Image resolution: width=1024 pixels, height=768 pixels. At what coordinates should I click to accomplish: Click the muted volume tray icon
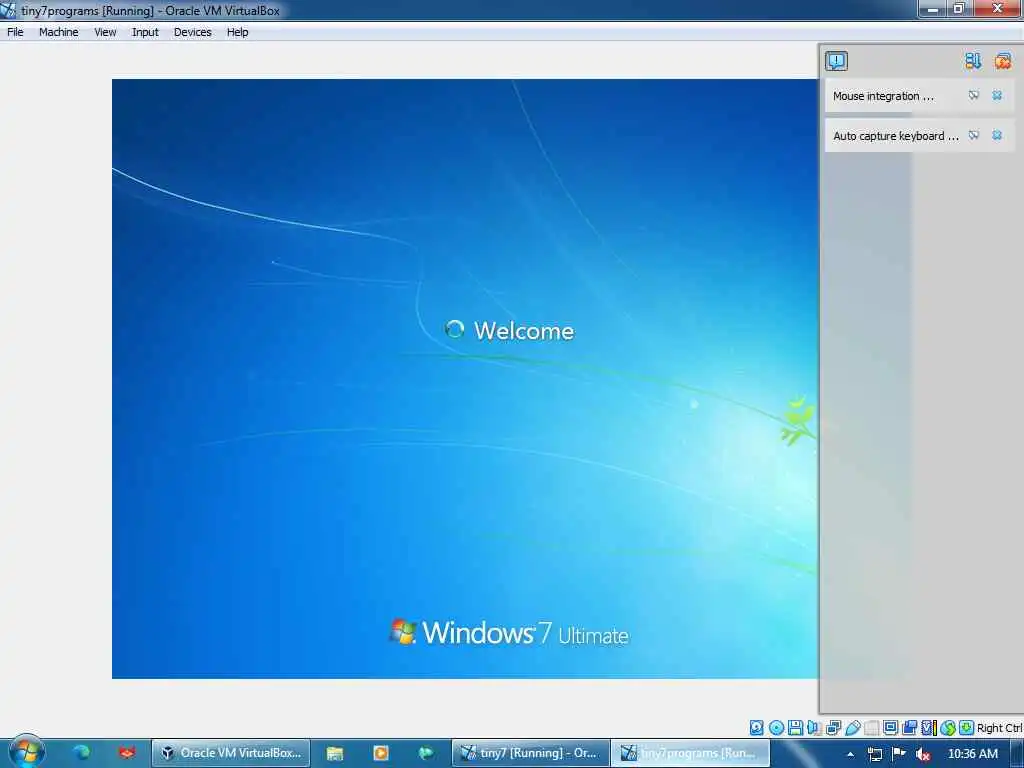[922, 754]
